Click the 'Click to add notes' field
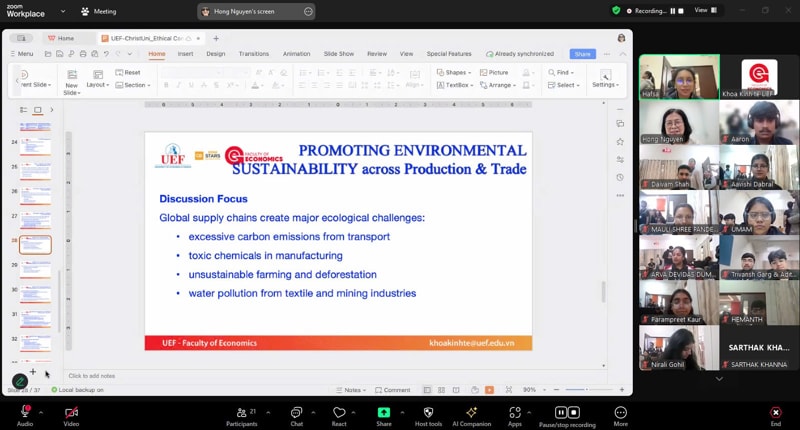This screenshot has height=430, width=800. (x=92, y=376)
